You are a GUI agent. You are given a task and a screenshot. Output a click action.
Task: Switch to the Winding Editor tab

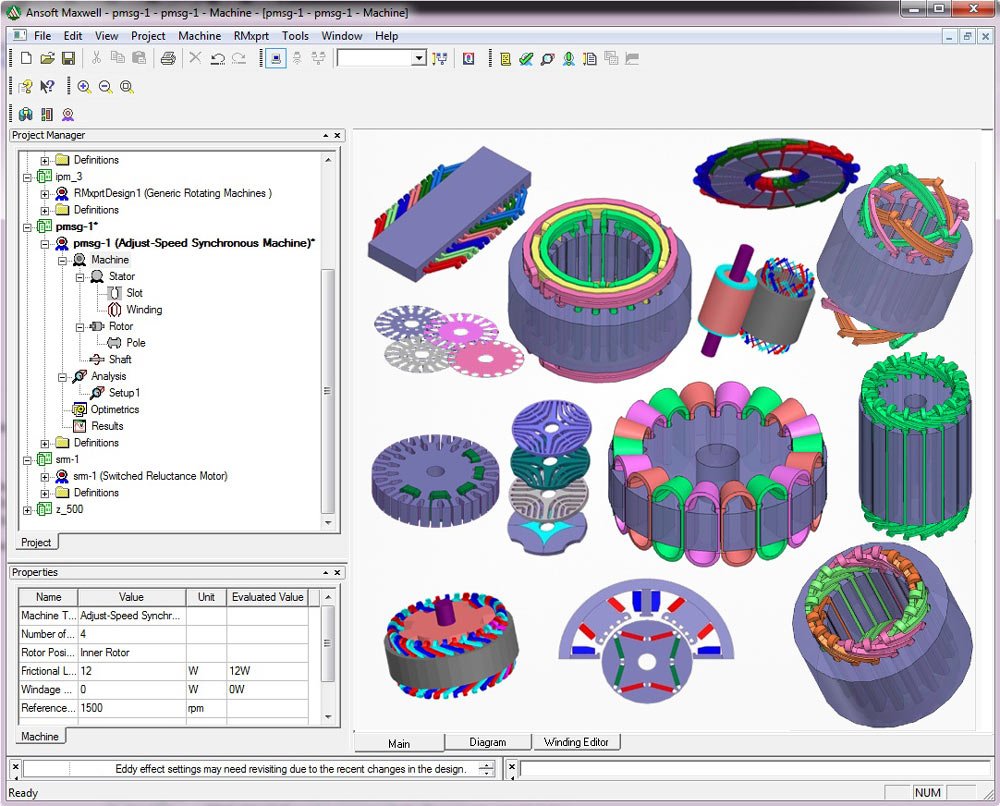576,742
